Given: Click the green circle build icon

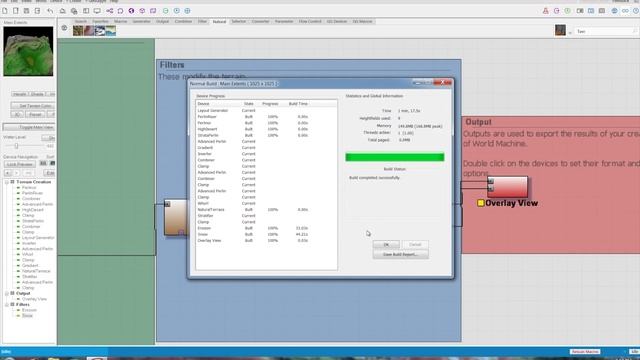Looking at the screenshot, I should [x=166, y=11].
